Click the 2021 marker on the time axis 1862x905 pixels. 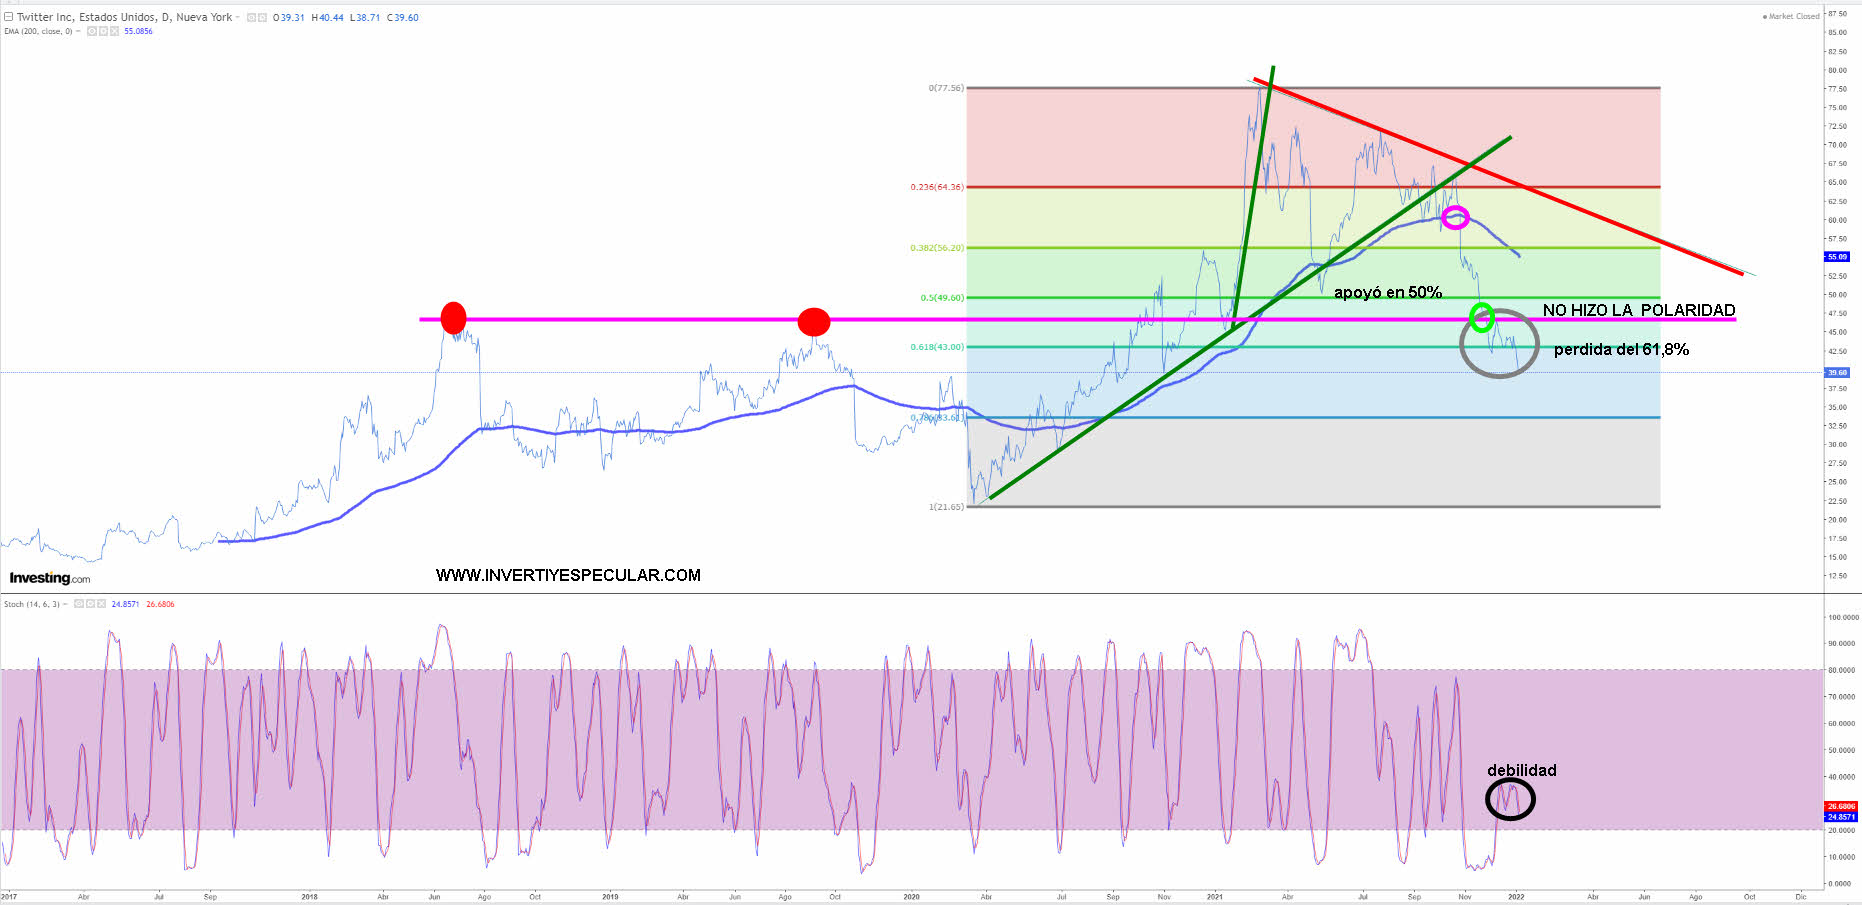(1214, 897)
